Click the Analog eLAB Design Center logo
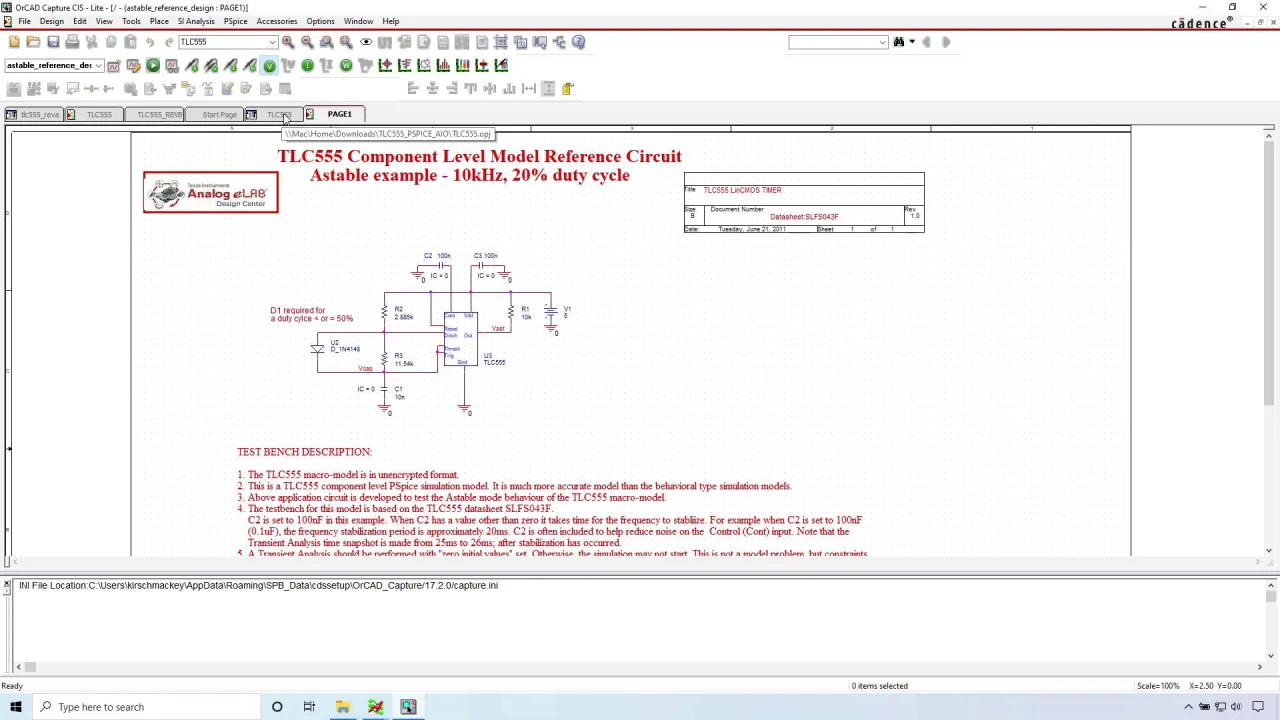The height and width of the screenshot is (720, 1280). pyautogui.click(x=210, y=192)
